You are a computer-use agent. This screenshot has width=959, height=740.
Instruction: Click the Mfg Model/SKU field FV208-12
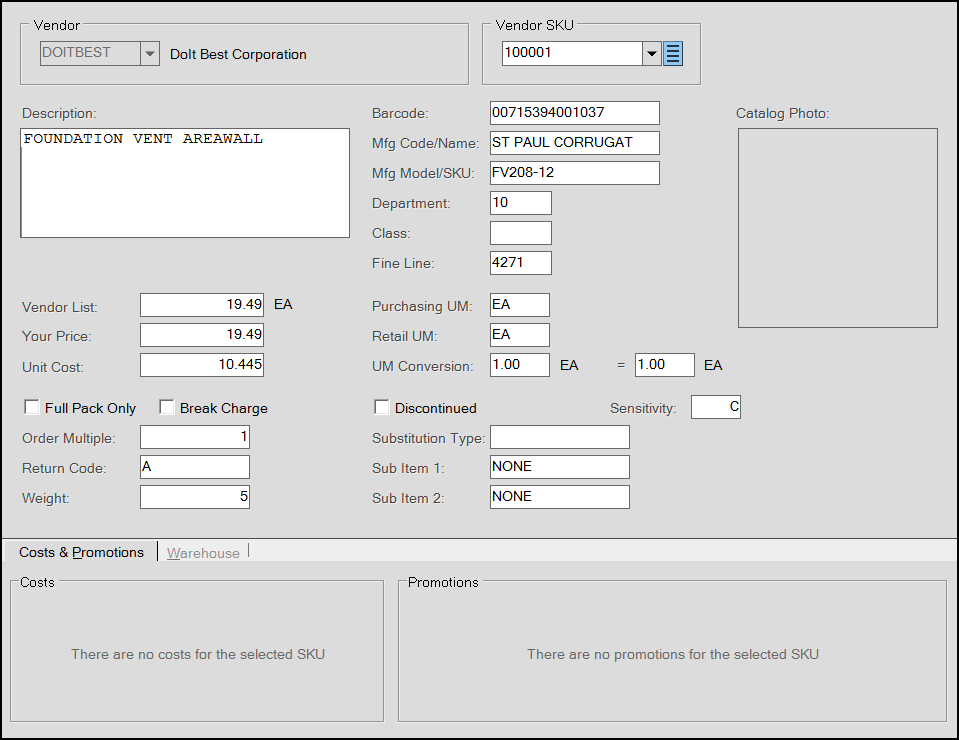tap(575, 173)
